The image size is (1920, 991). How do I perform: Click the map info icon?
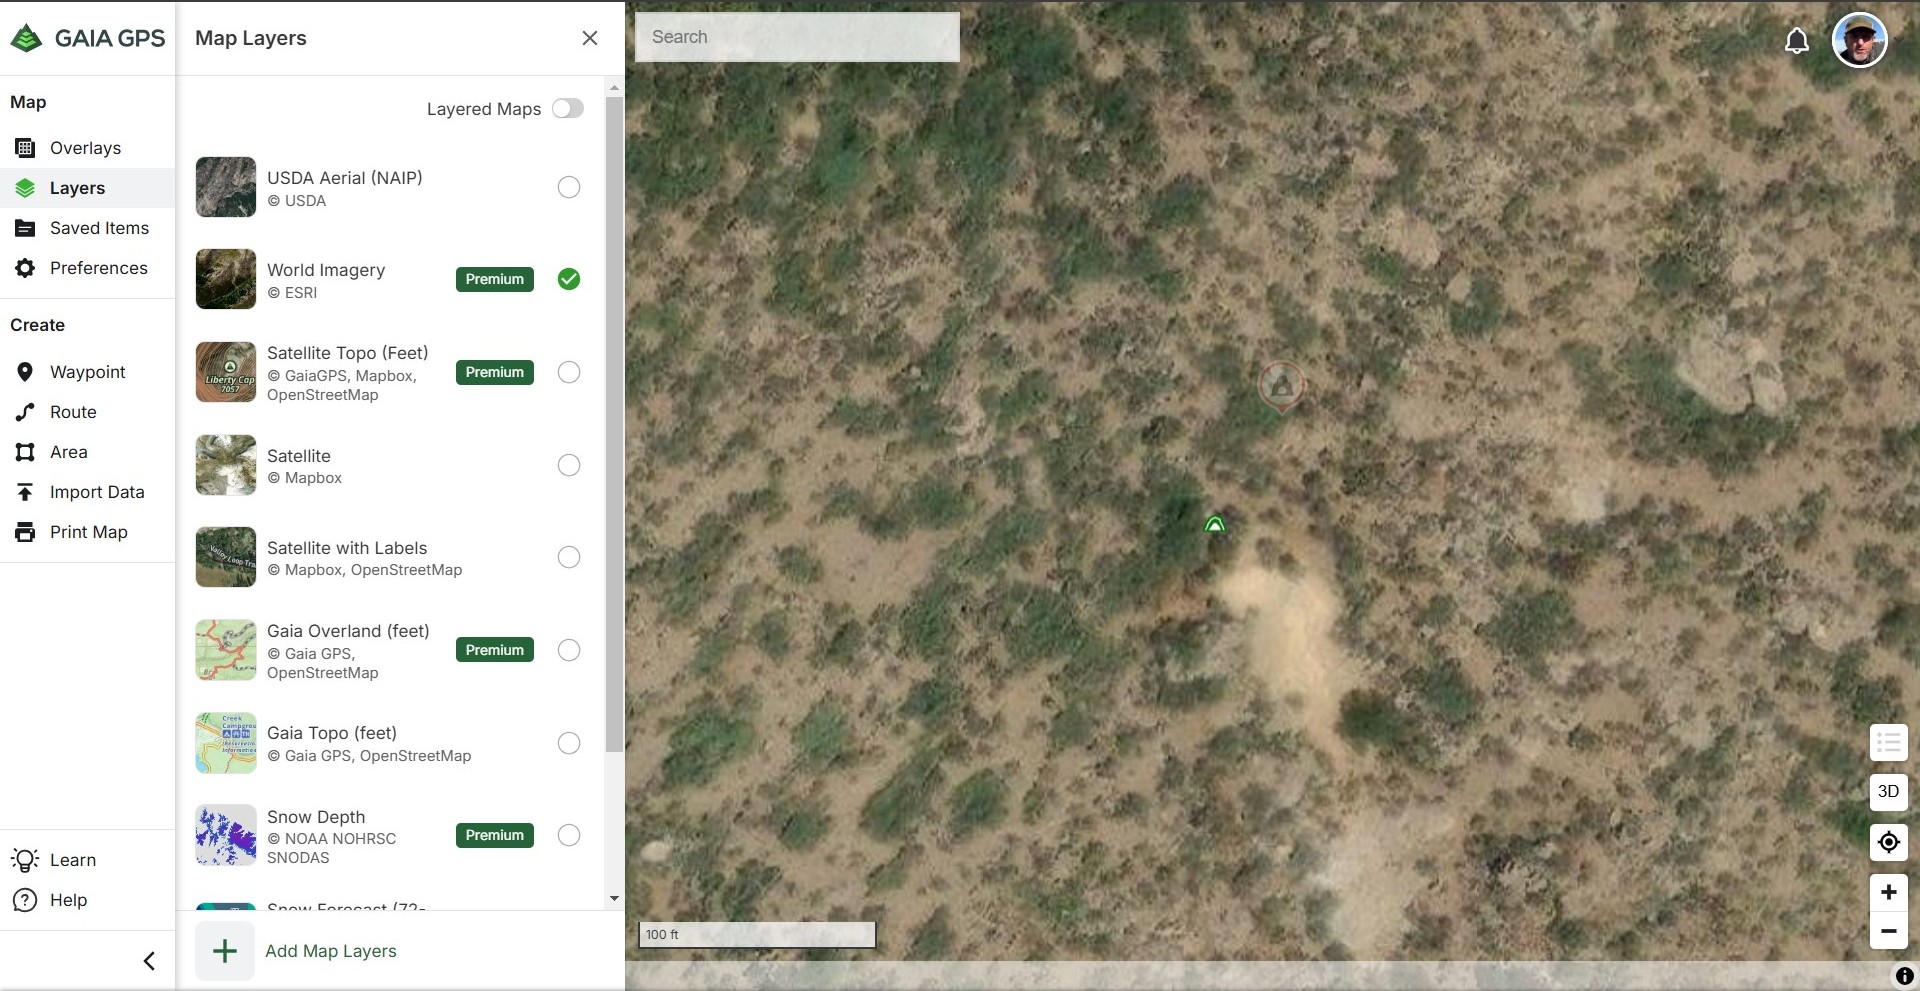[x=1904, y=976]
